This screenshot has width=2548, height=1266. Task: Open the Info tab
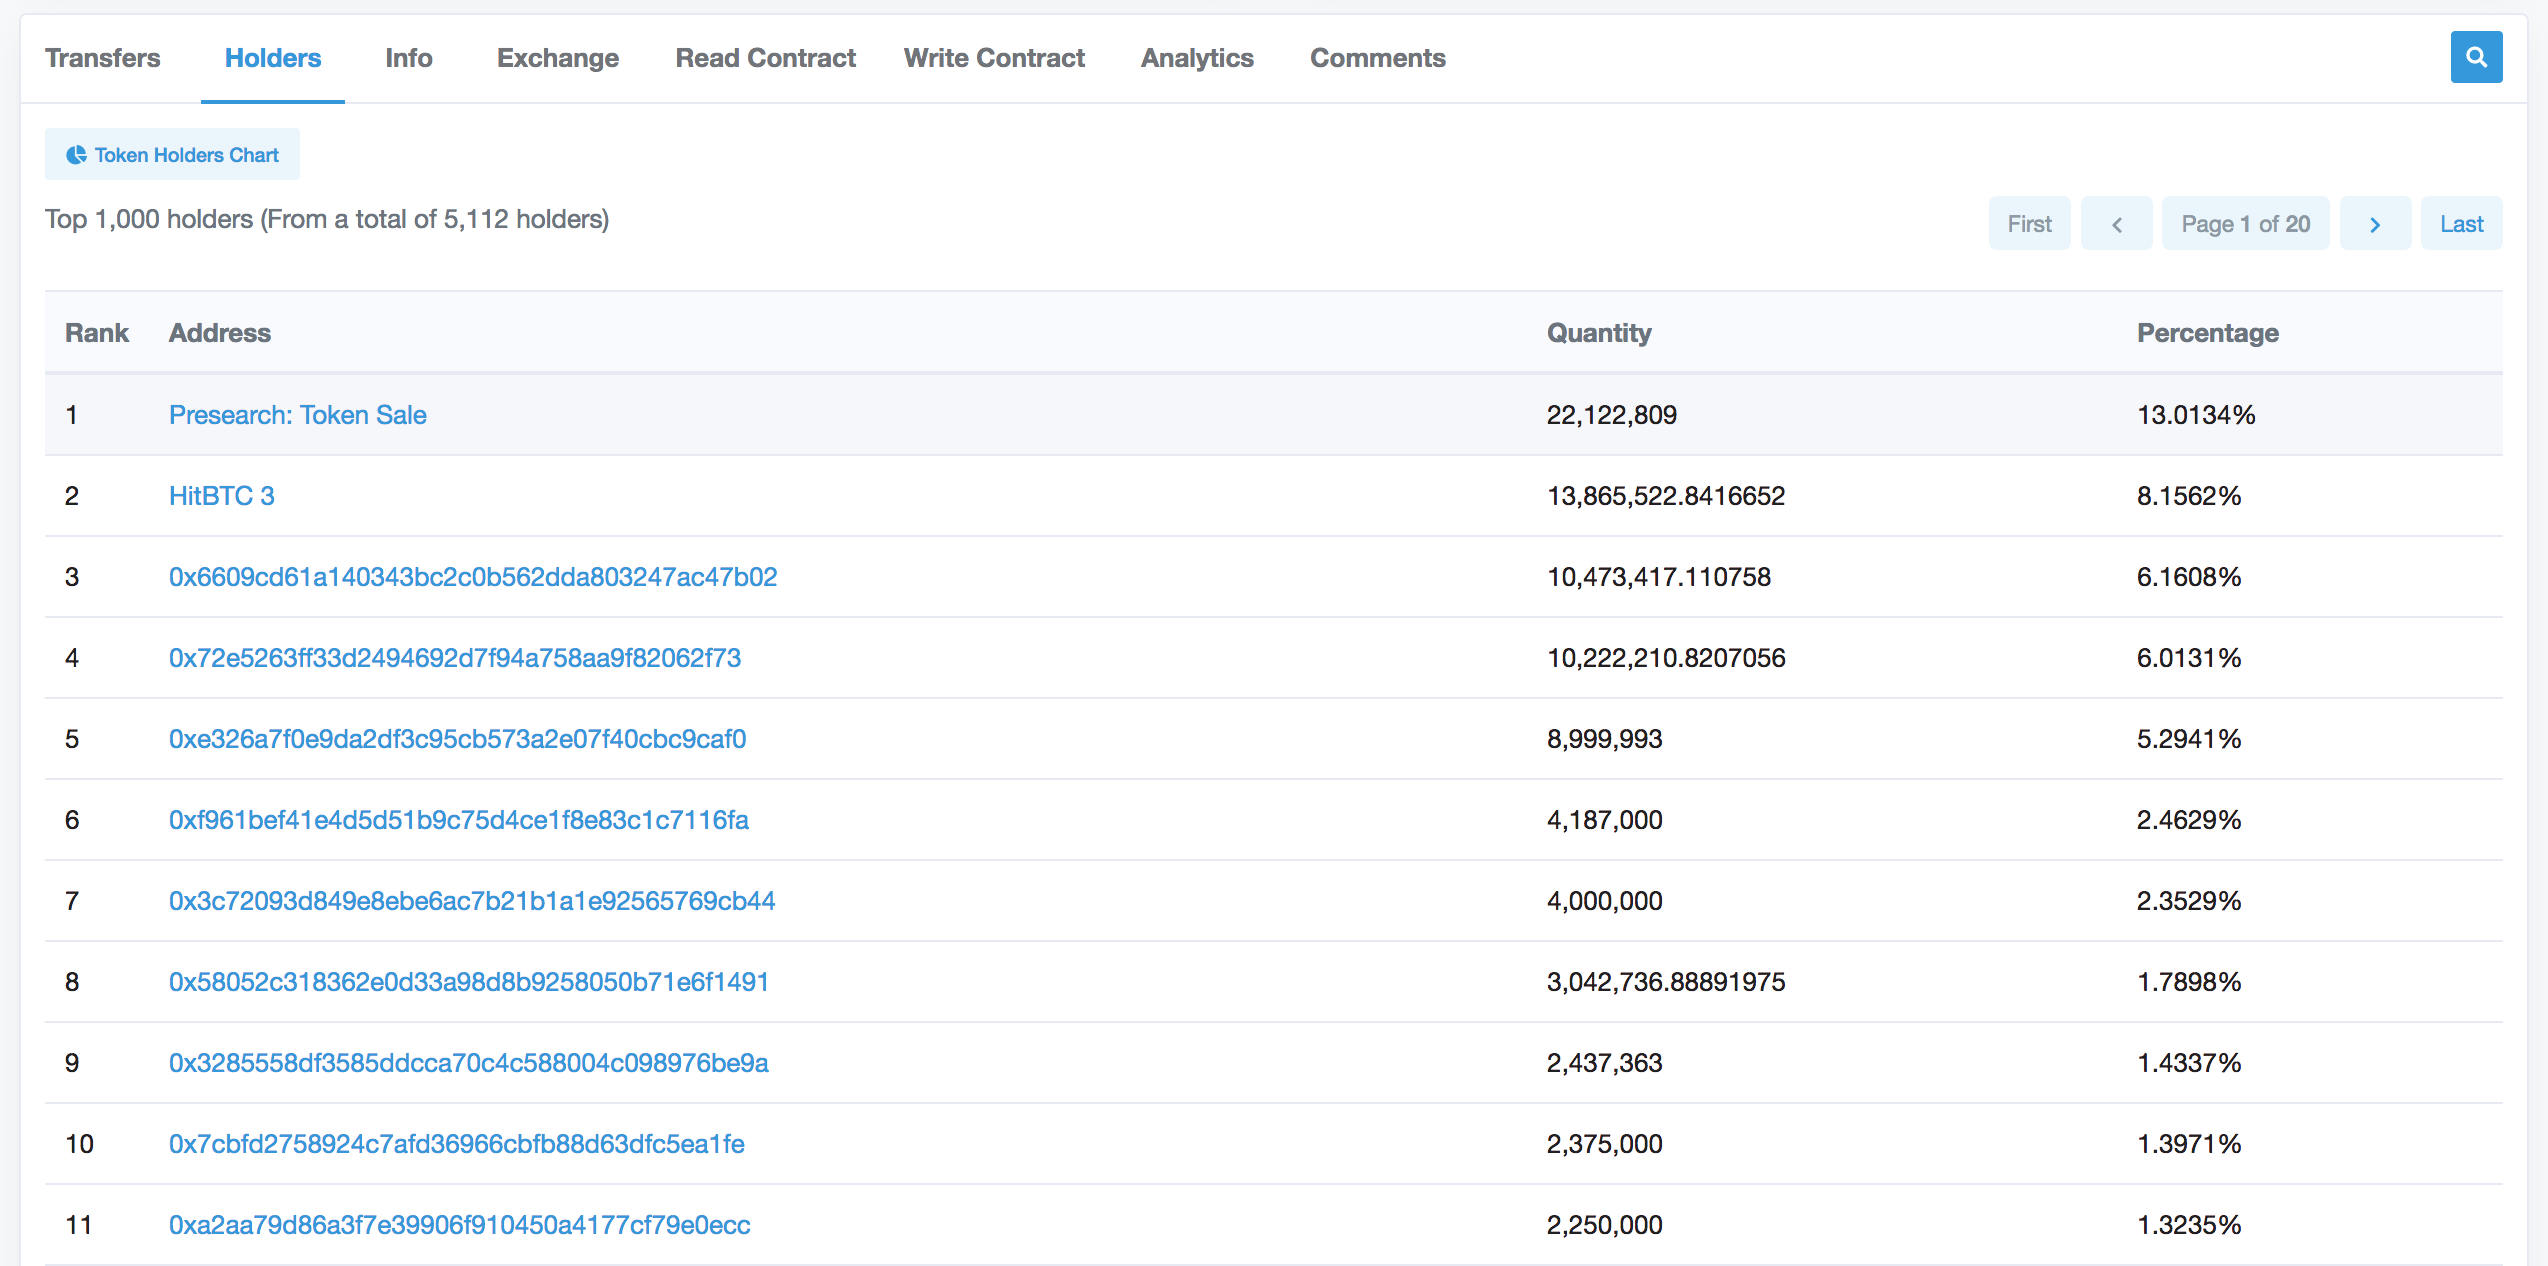(x=408, y=58)
